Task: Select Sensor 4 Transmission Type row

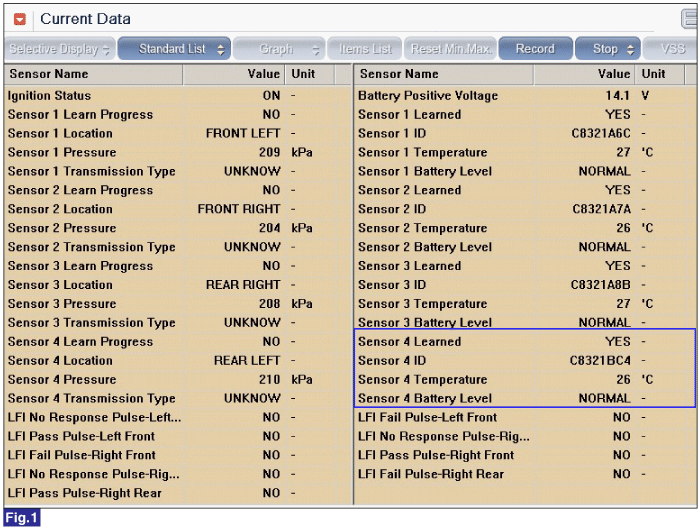Action: [x=179, y=398]
